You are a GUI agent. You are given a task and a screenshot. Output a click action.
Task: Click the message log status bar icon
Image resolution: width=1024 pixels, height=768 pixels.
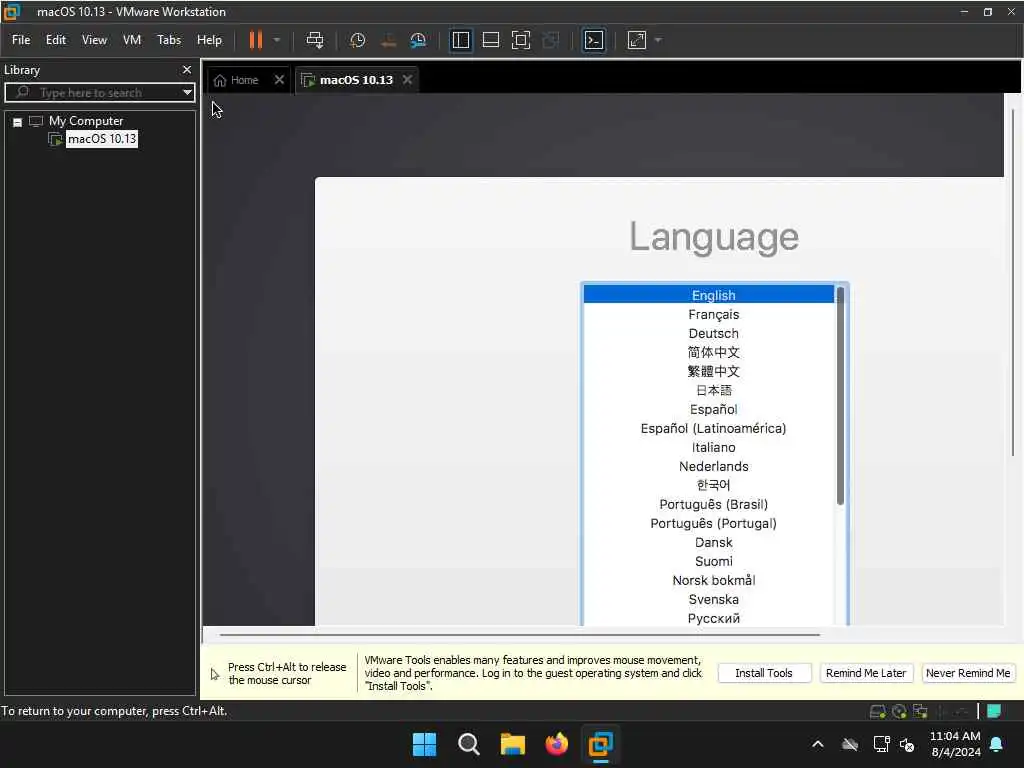(x=994, y=711)
